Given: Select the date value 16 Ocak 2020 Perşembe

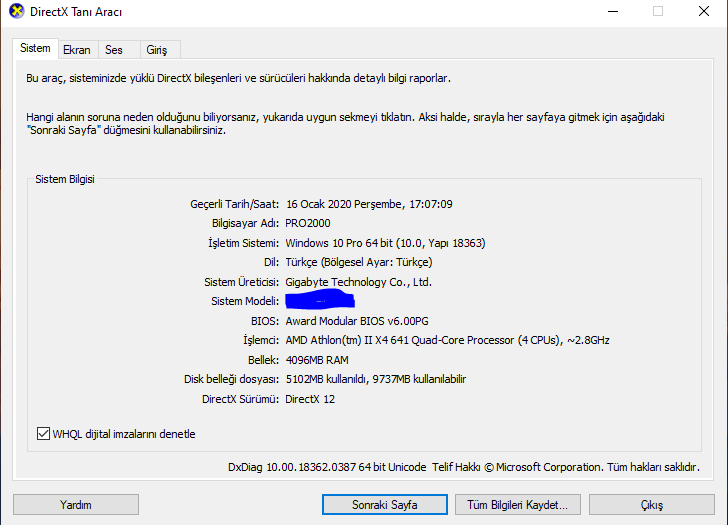Looking at the screenshot, I should pyautogui.click(x=344, y=204).
